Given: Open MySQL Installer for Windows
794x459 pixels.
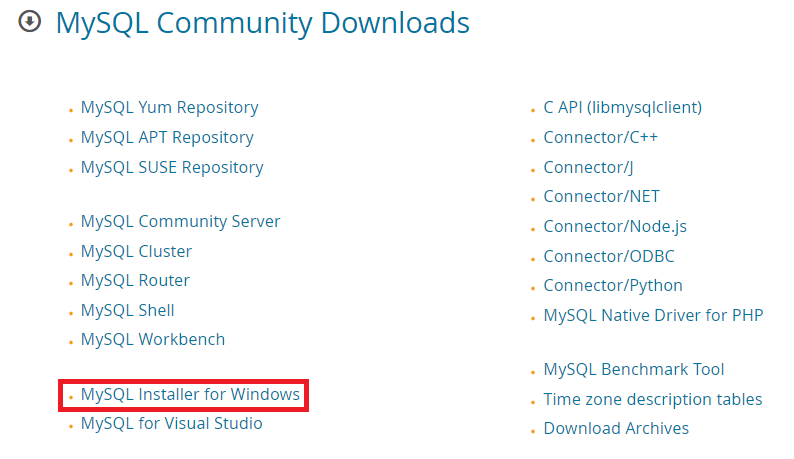Looking at the screenshot, I should [190, 394].
